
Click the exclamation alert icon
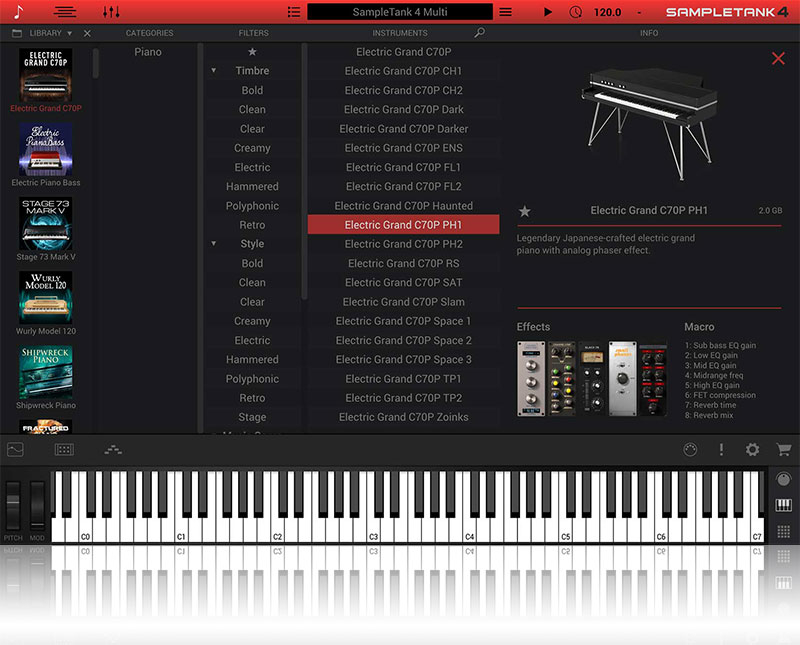(x=721, y=450)
